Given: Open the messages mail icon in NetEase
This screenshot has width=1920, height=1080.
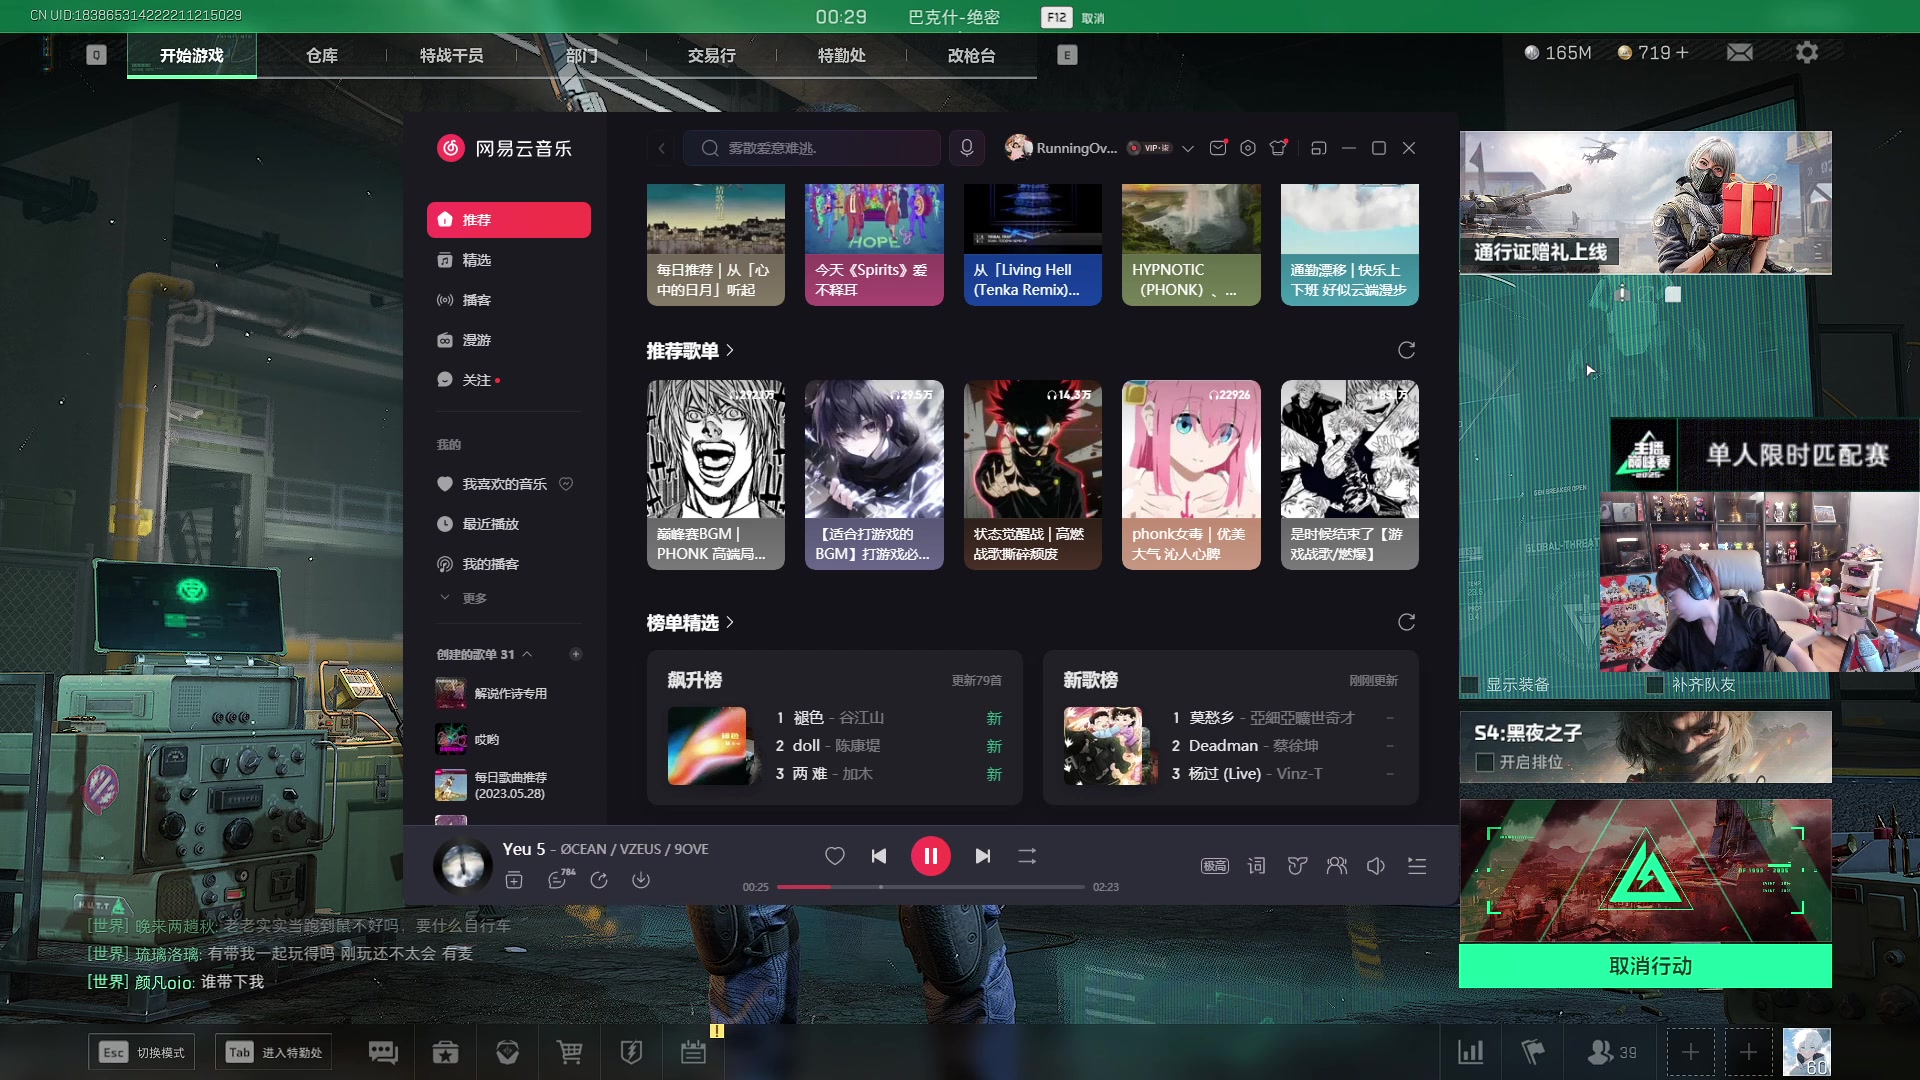Looking at the screenshot, I should pos(1218,148).
